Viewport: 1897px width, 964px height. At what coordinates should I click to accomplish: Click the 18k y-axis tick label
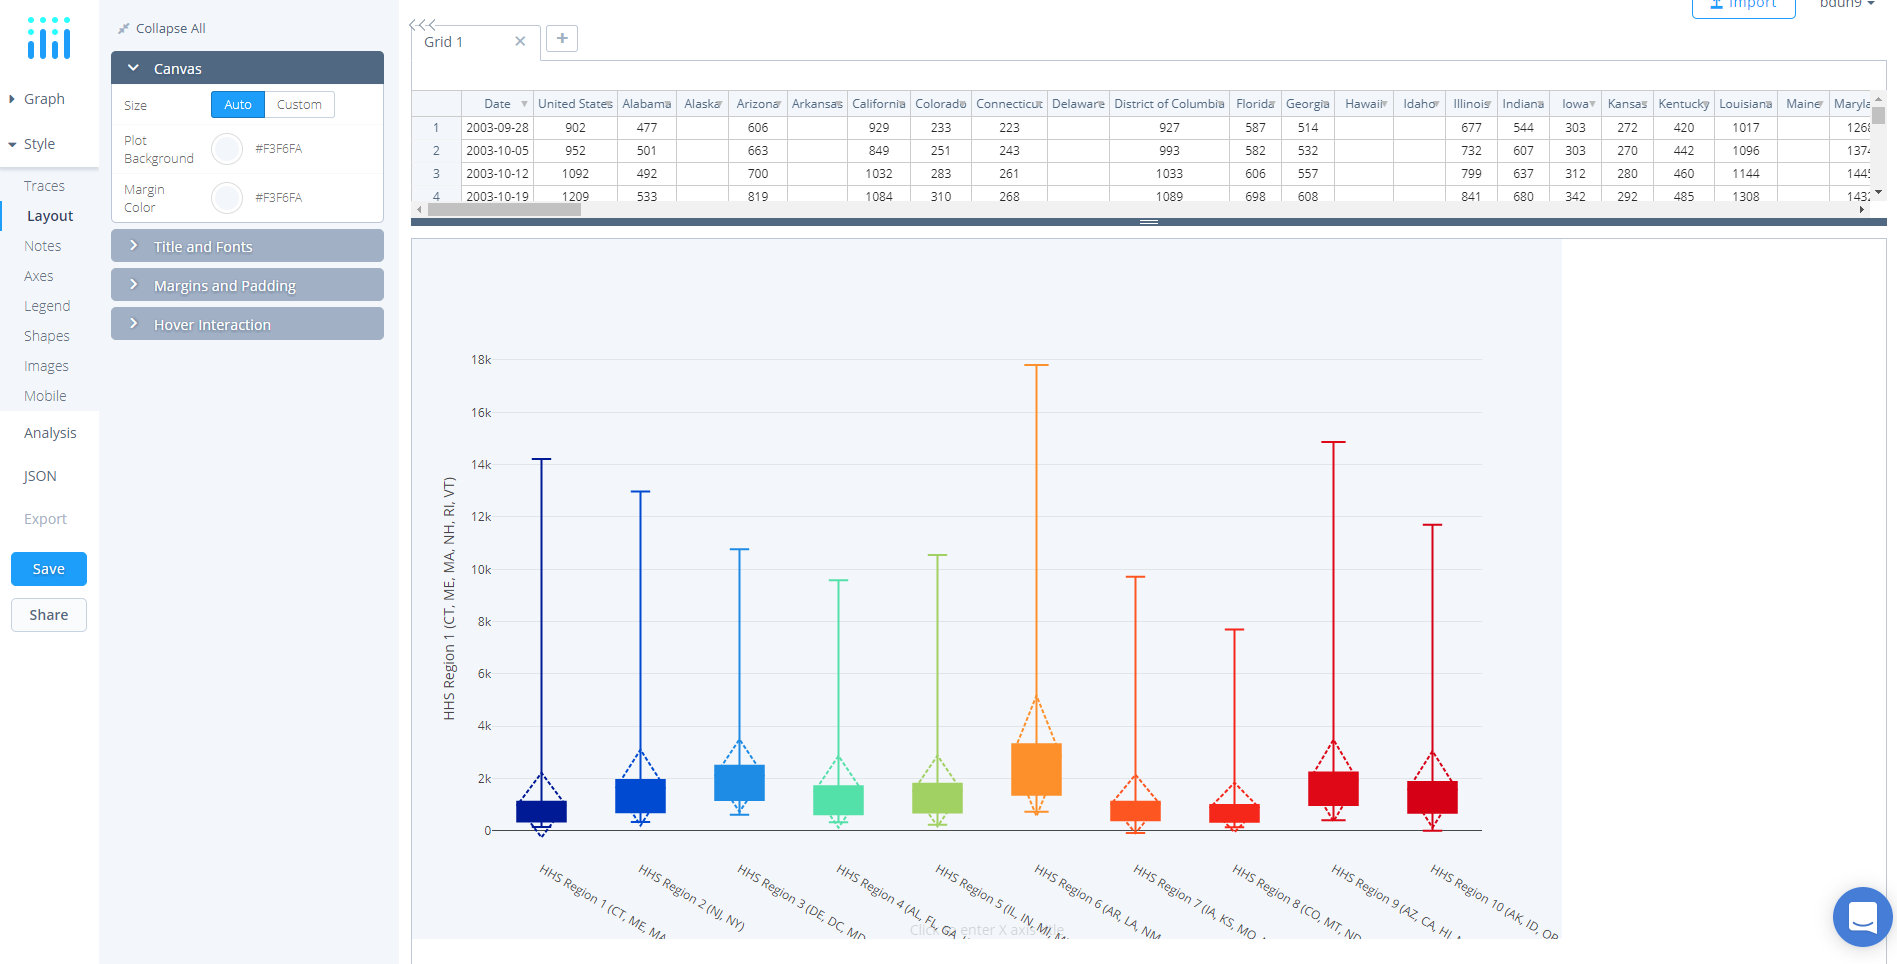point(481,360)
